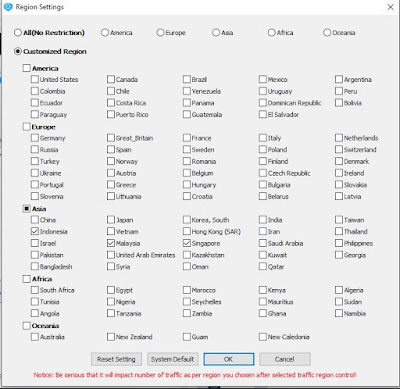Check the Seychelles checkbox
This screenshot has height=389, width=400.
point(187,302)
